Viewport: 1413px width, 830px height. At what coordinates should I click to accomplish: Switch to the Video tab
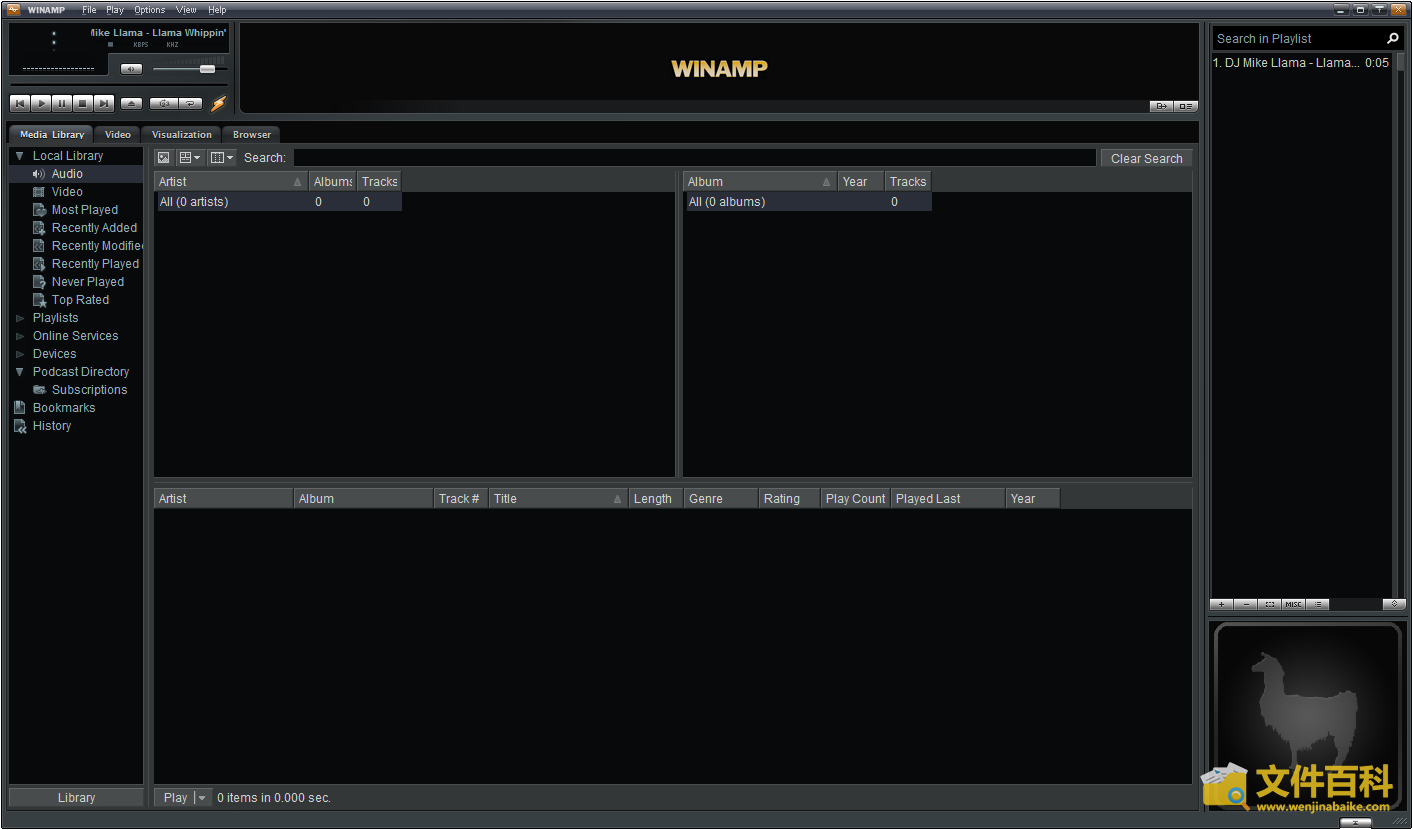click(118, 134)
